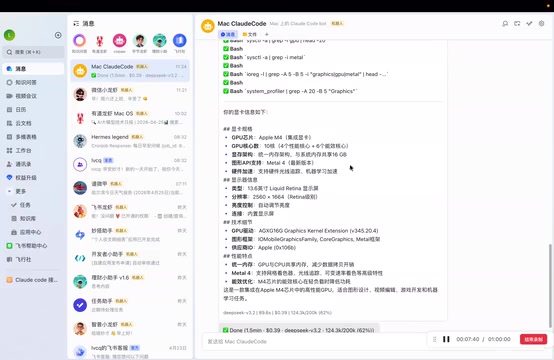Click the checkmark done icon in chat header
This screenshot has width=554, height=360.
click(x=529, y=24)
